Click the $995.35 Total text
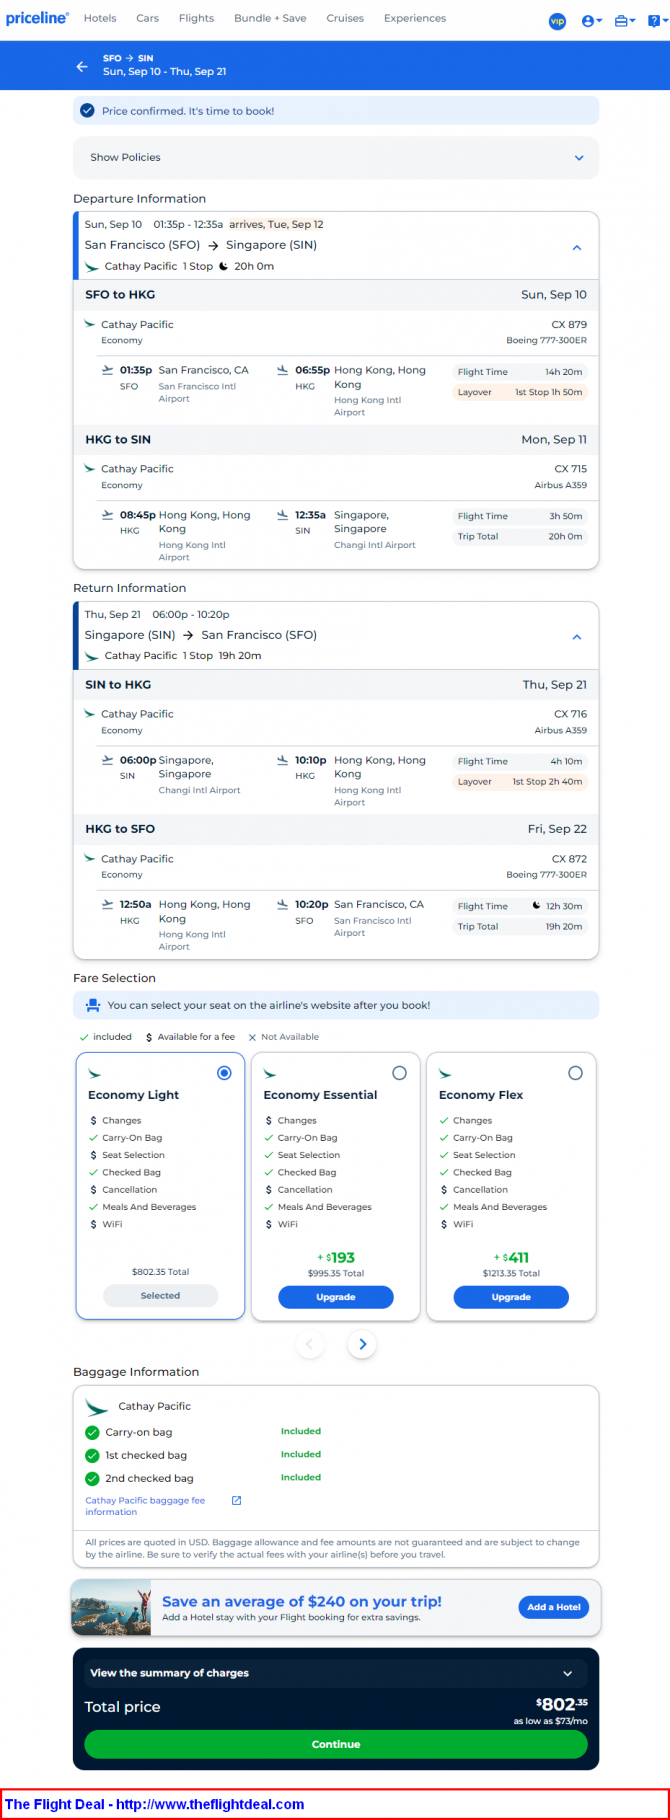This screenshot has width=670, height=1820. point(336,1274)
